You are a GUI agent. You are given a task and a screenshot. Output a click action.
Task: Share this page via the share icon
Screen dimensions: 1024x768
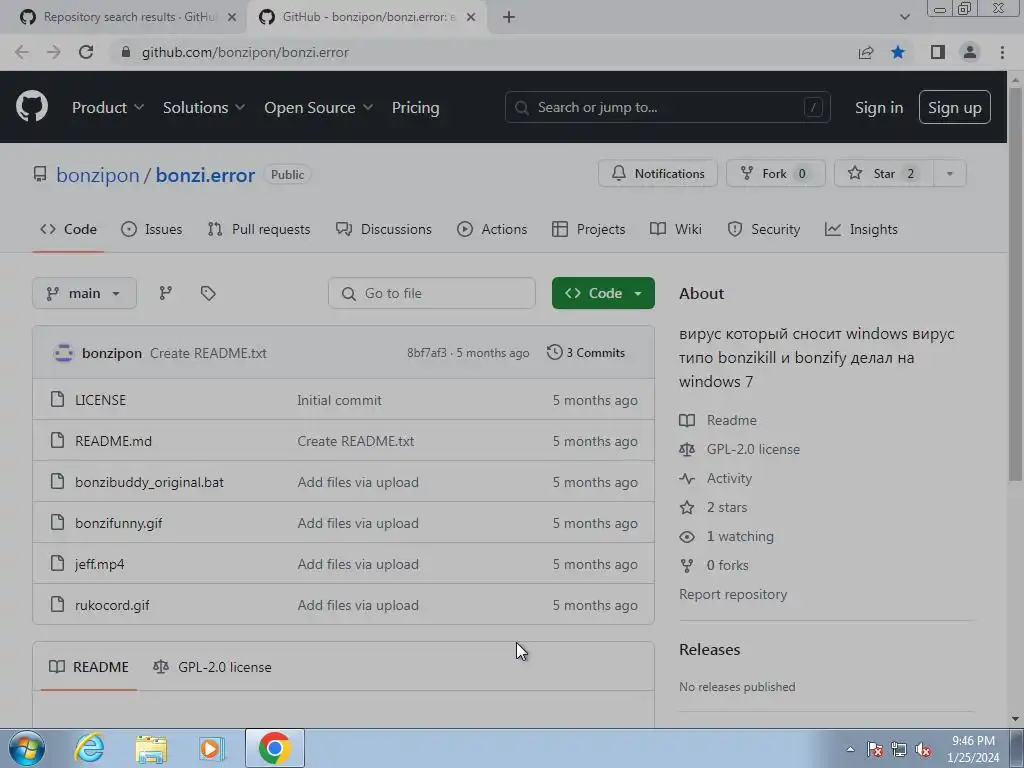(x=866, y=52)
